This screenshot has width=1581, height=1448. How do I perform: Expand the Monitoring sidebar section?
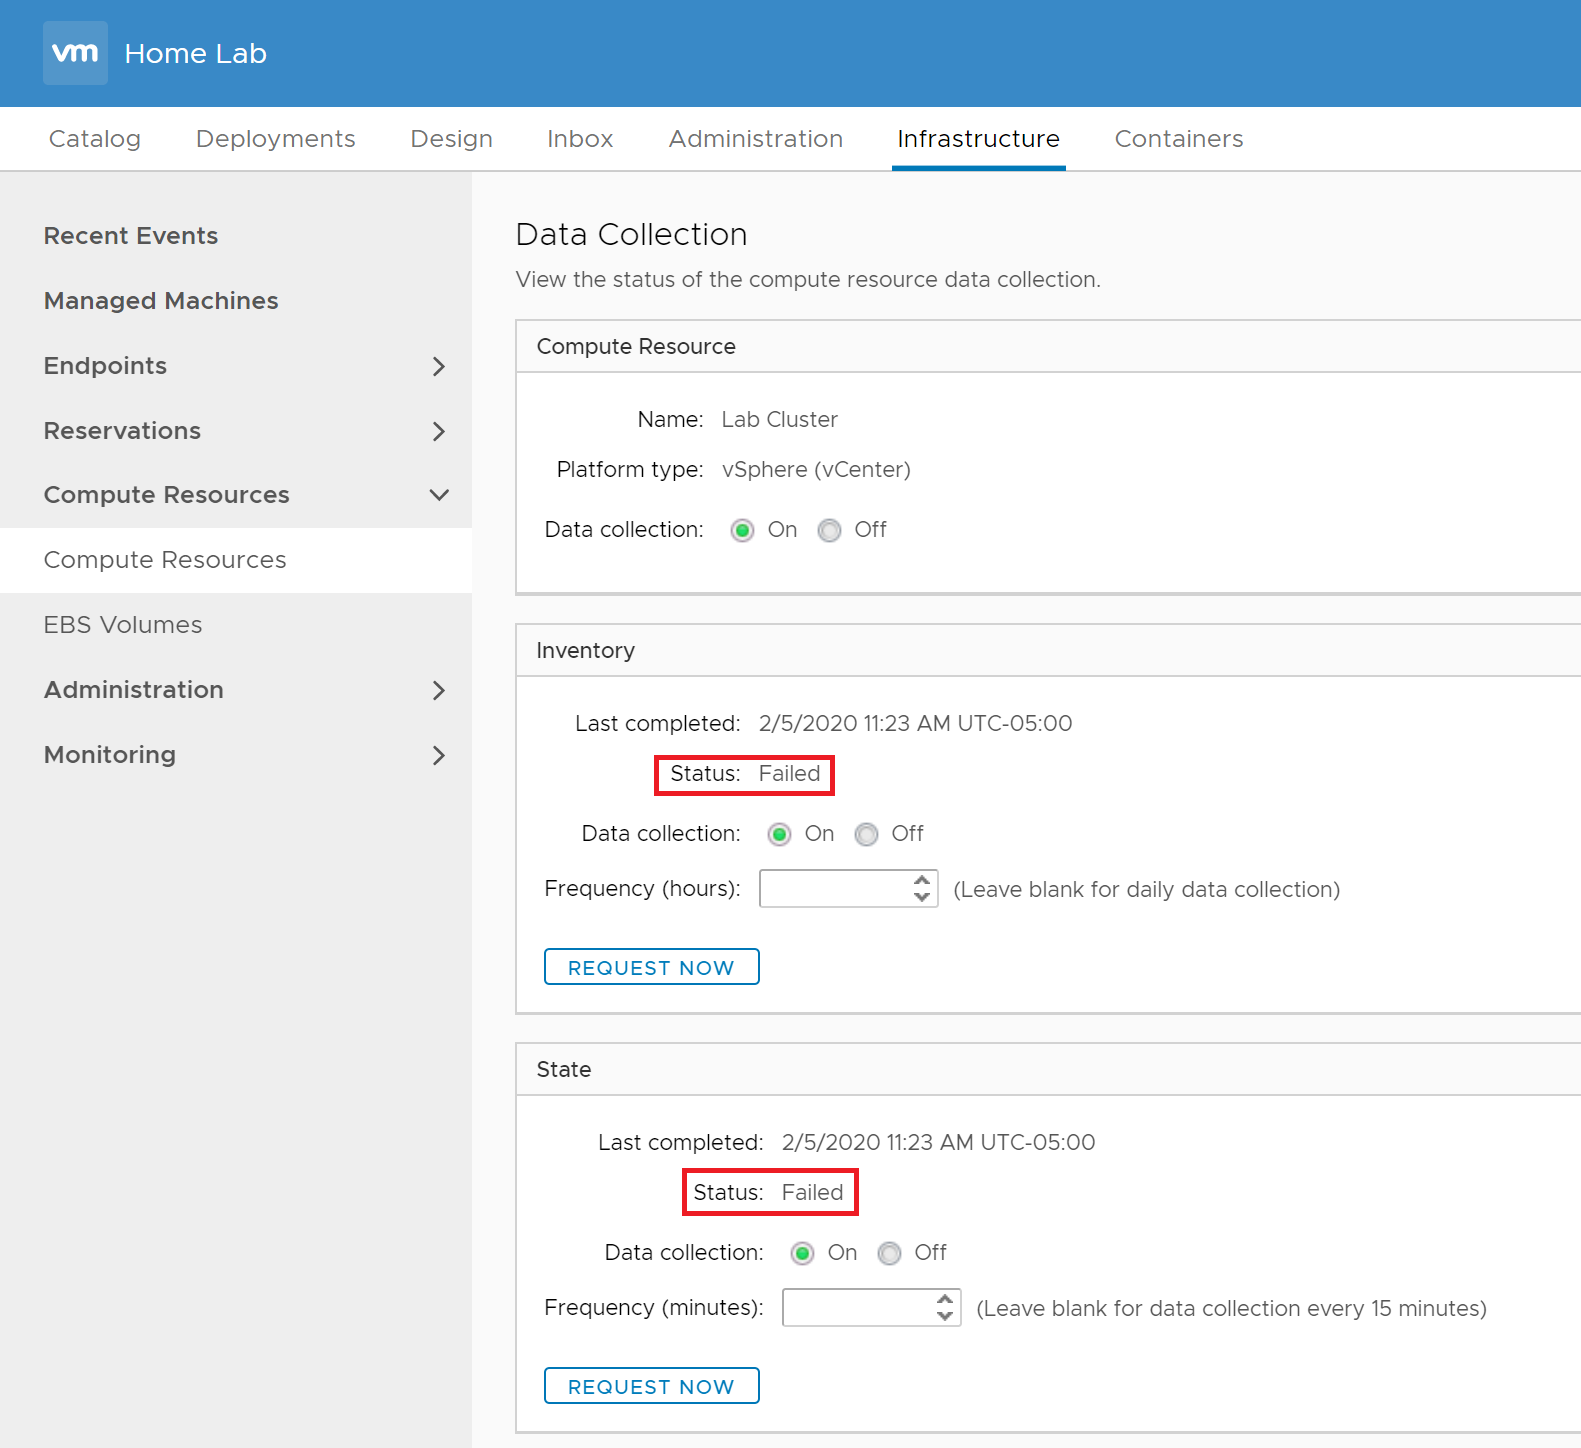[x=438, y=755]
